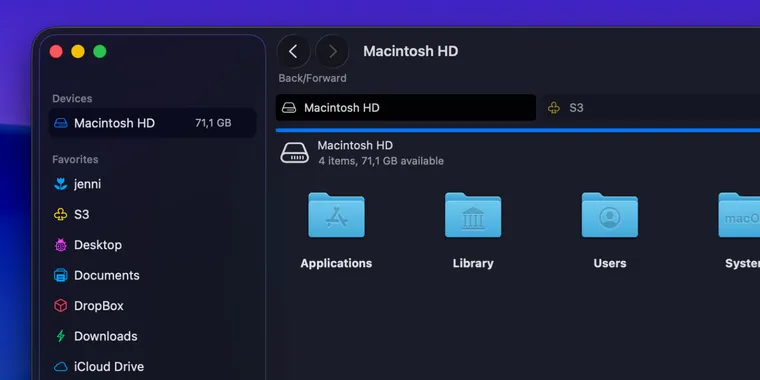Screen dimensions: 760x380
Task: Open the jenni home folder in Favorites
Action: tap(152, 184)
